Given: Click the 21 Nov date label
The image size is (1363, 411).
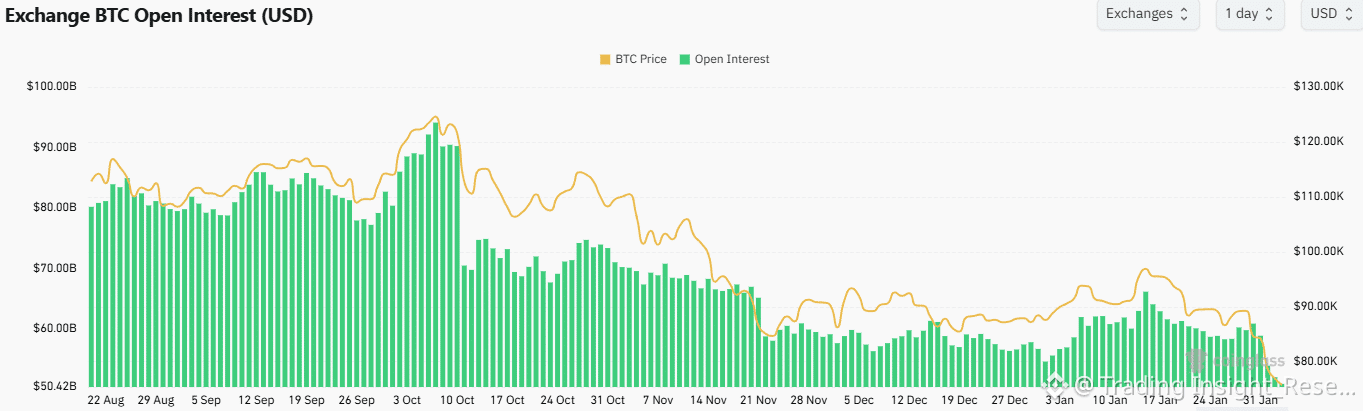Looking at the screenshot, I should click(x=758, y=400).
